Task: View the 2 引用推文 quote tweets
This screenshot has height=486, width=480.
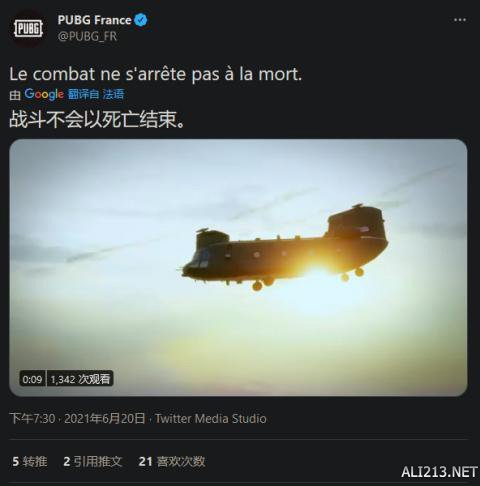Action: [93, 461]
